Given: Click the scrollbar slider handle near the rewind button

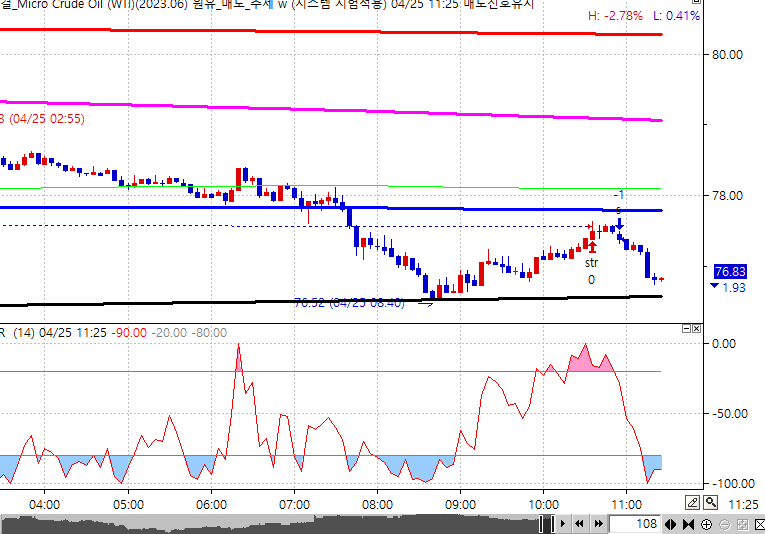Looking at the screenshot, I should point(547,524).
